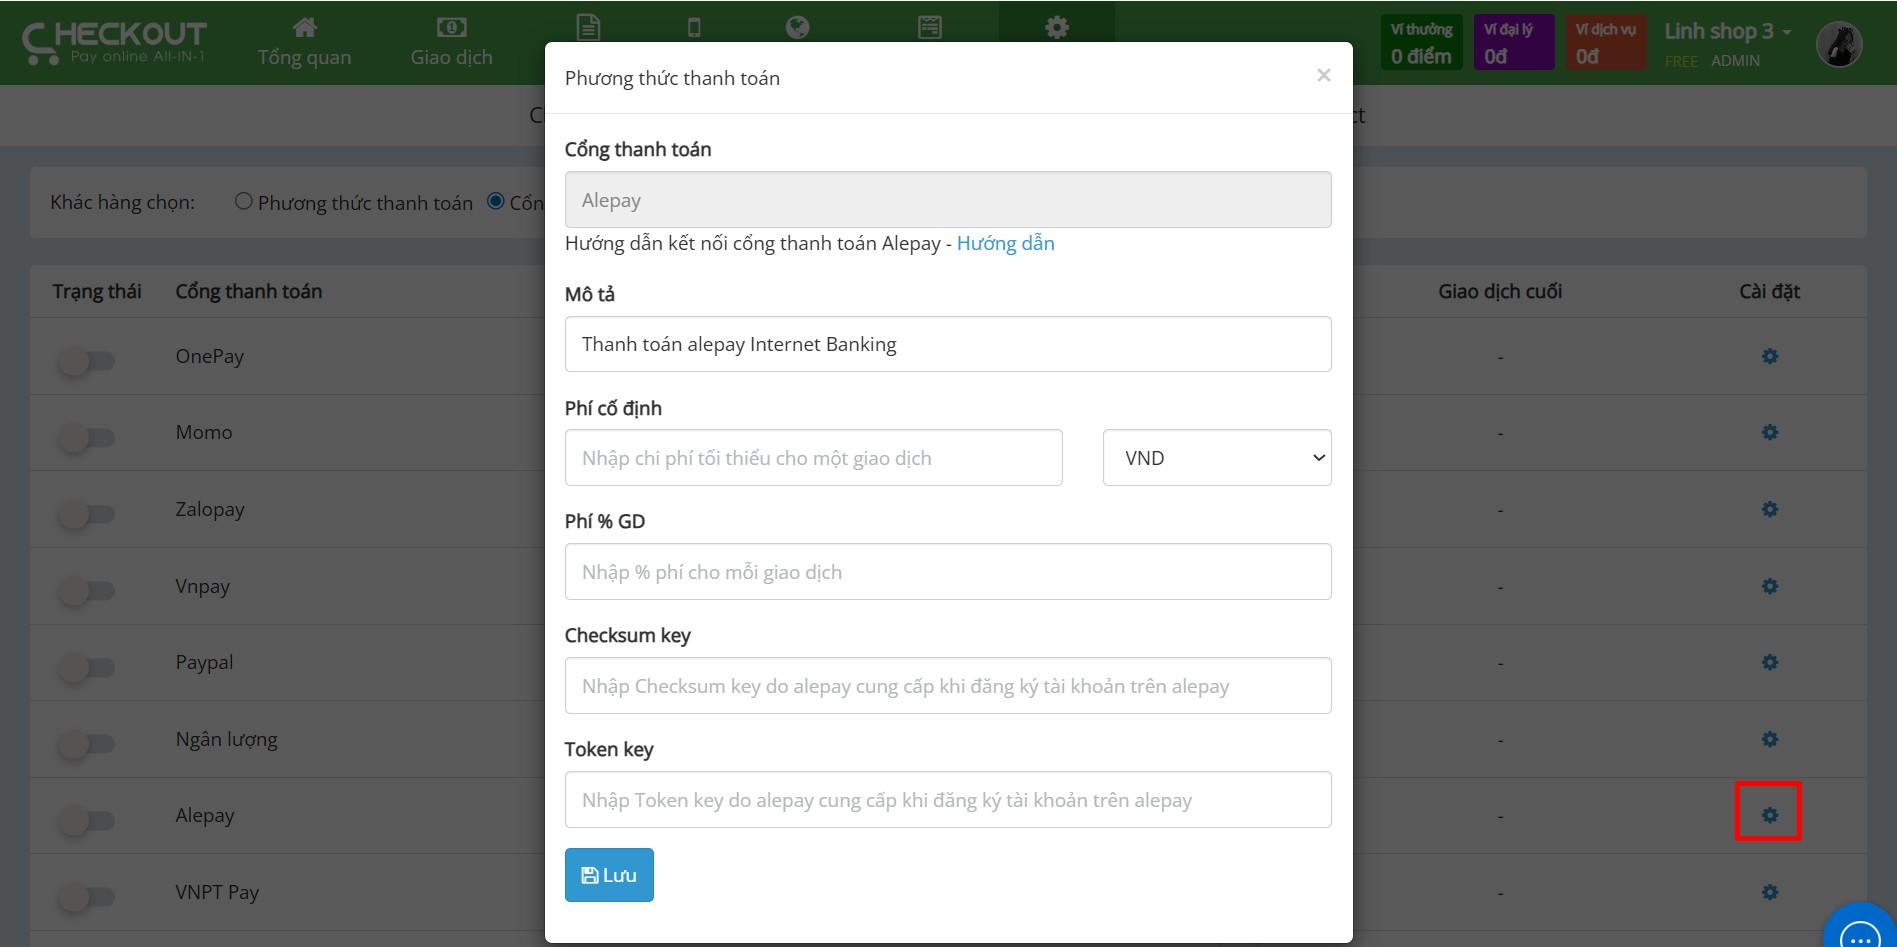
Task: Open the VND currency dropdown
Action: point(1217,458)
